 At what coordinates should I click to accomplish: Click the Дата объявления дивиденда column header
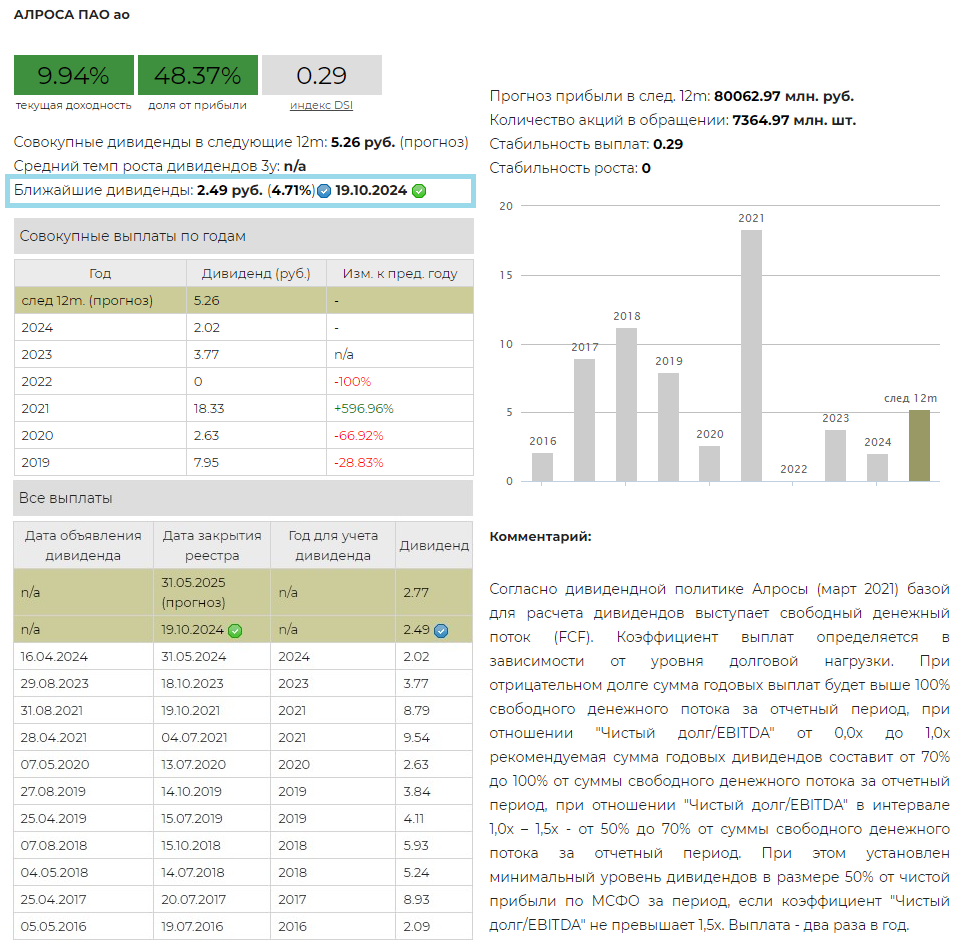click(84, 545)
